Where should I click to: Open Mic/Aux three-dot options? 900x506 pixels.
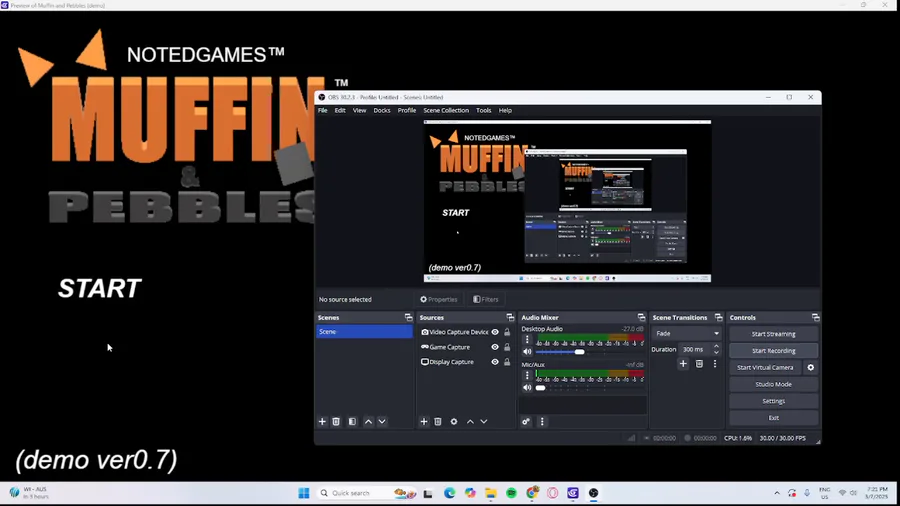point(527,375)
